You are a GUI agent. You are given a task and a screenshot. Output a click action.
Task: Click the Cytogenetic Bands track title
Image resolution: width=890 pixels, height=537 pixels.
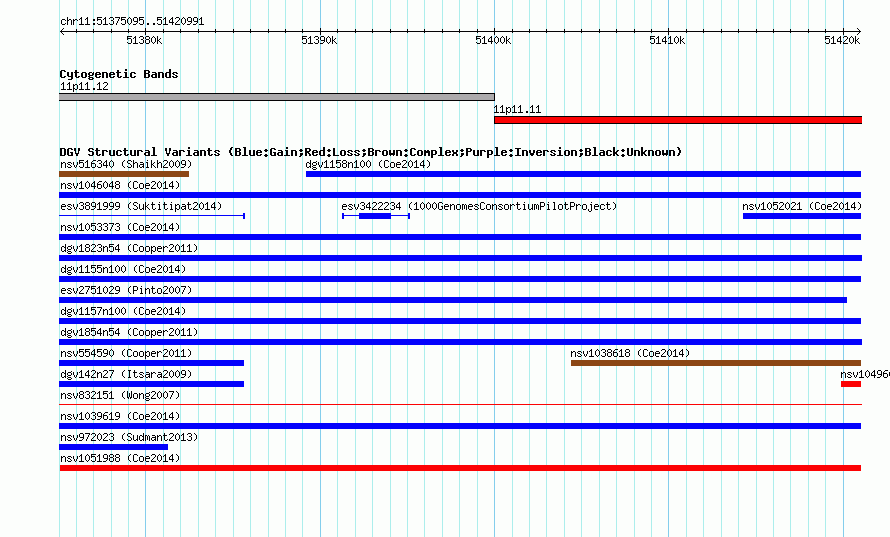pos(119,74)
